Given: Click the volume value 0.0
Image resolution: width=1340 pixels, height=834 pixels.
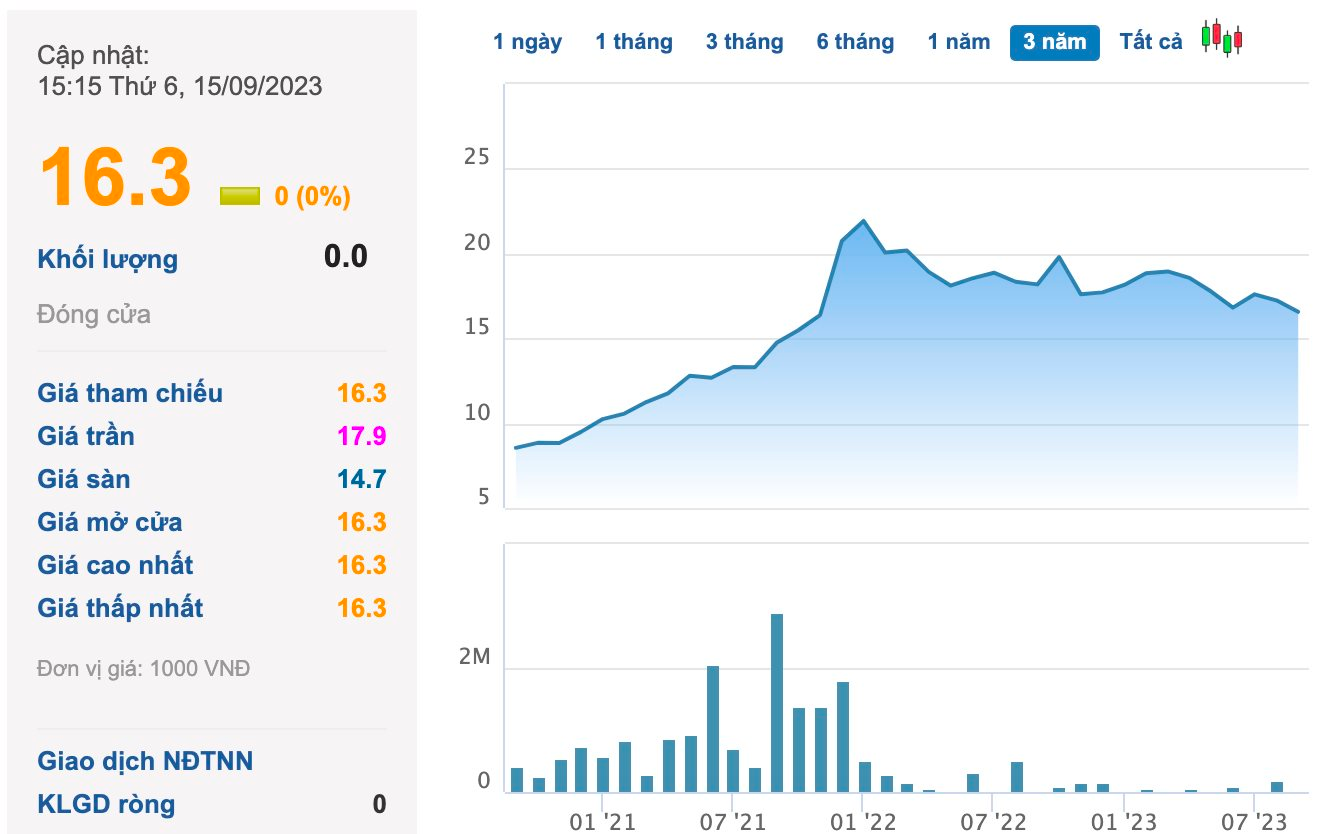Looking at the screenshot, I should click(346, 257).
